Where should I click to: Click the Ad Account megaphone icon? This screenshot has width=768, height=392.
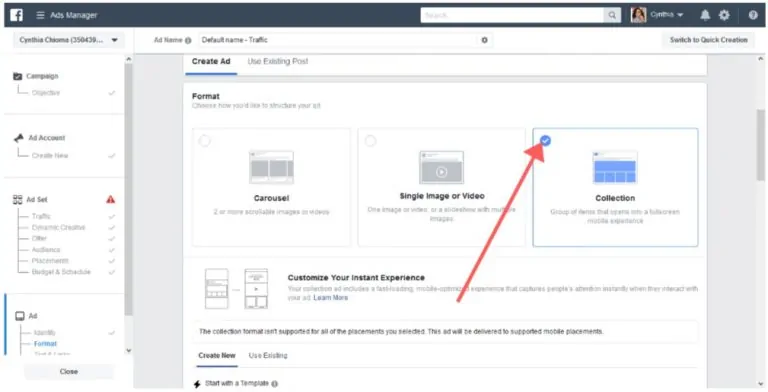tap(19, 138)
